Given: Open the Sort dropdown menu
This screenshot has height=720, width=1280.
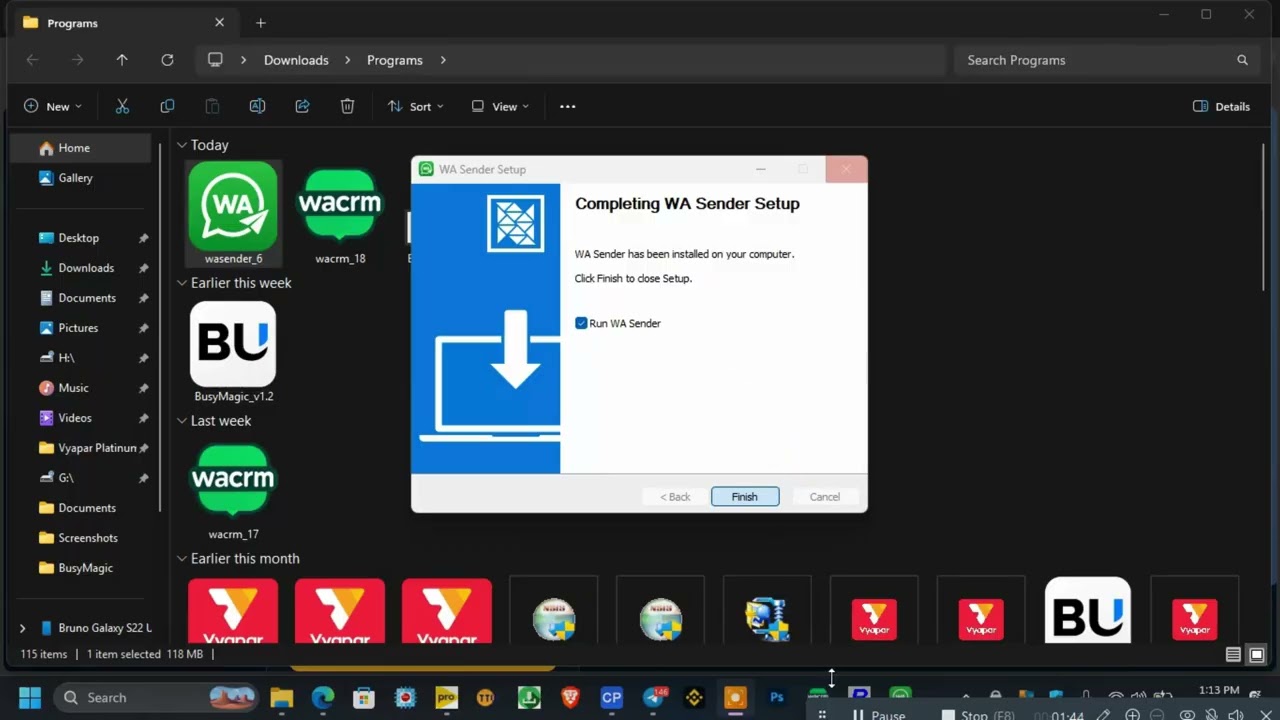Looking at the screenshot, I should coord(415,106).
